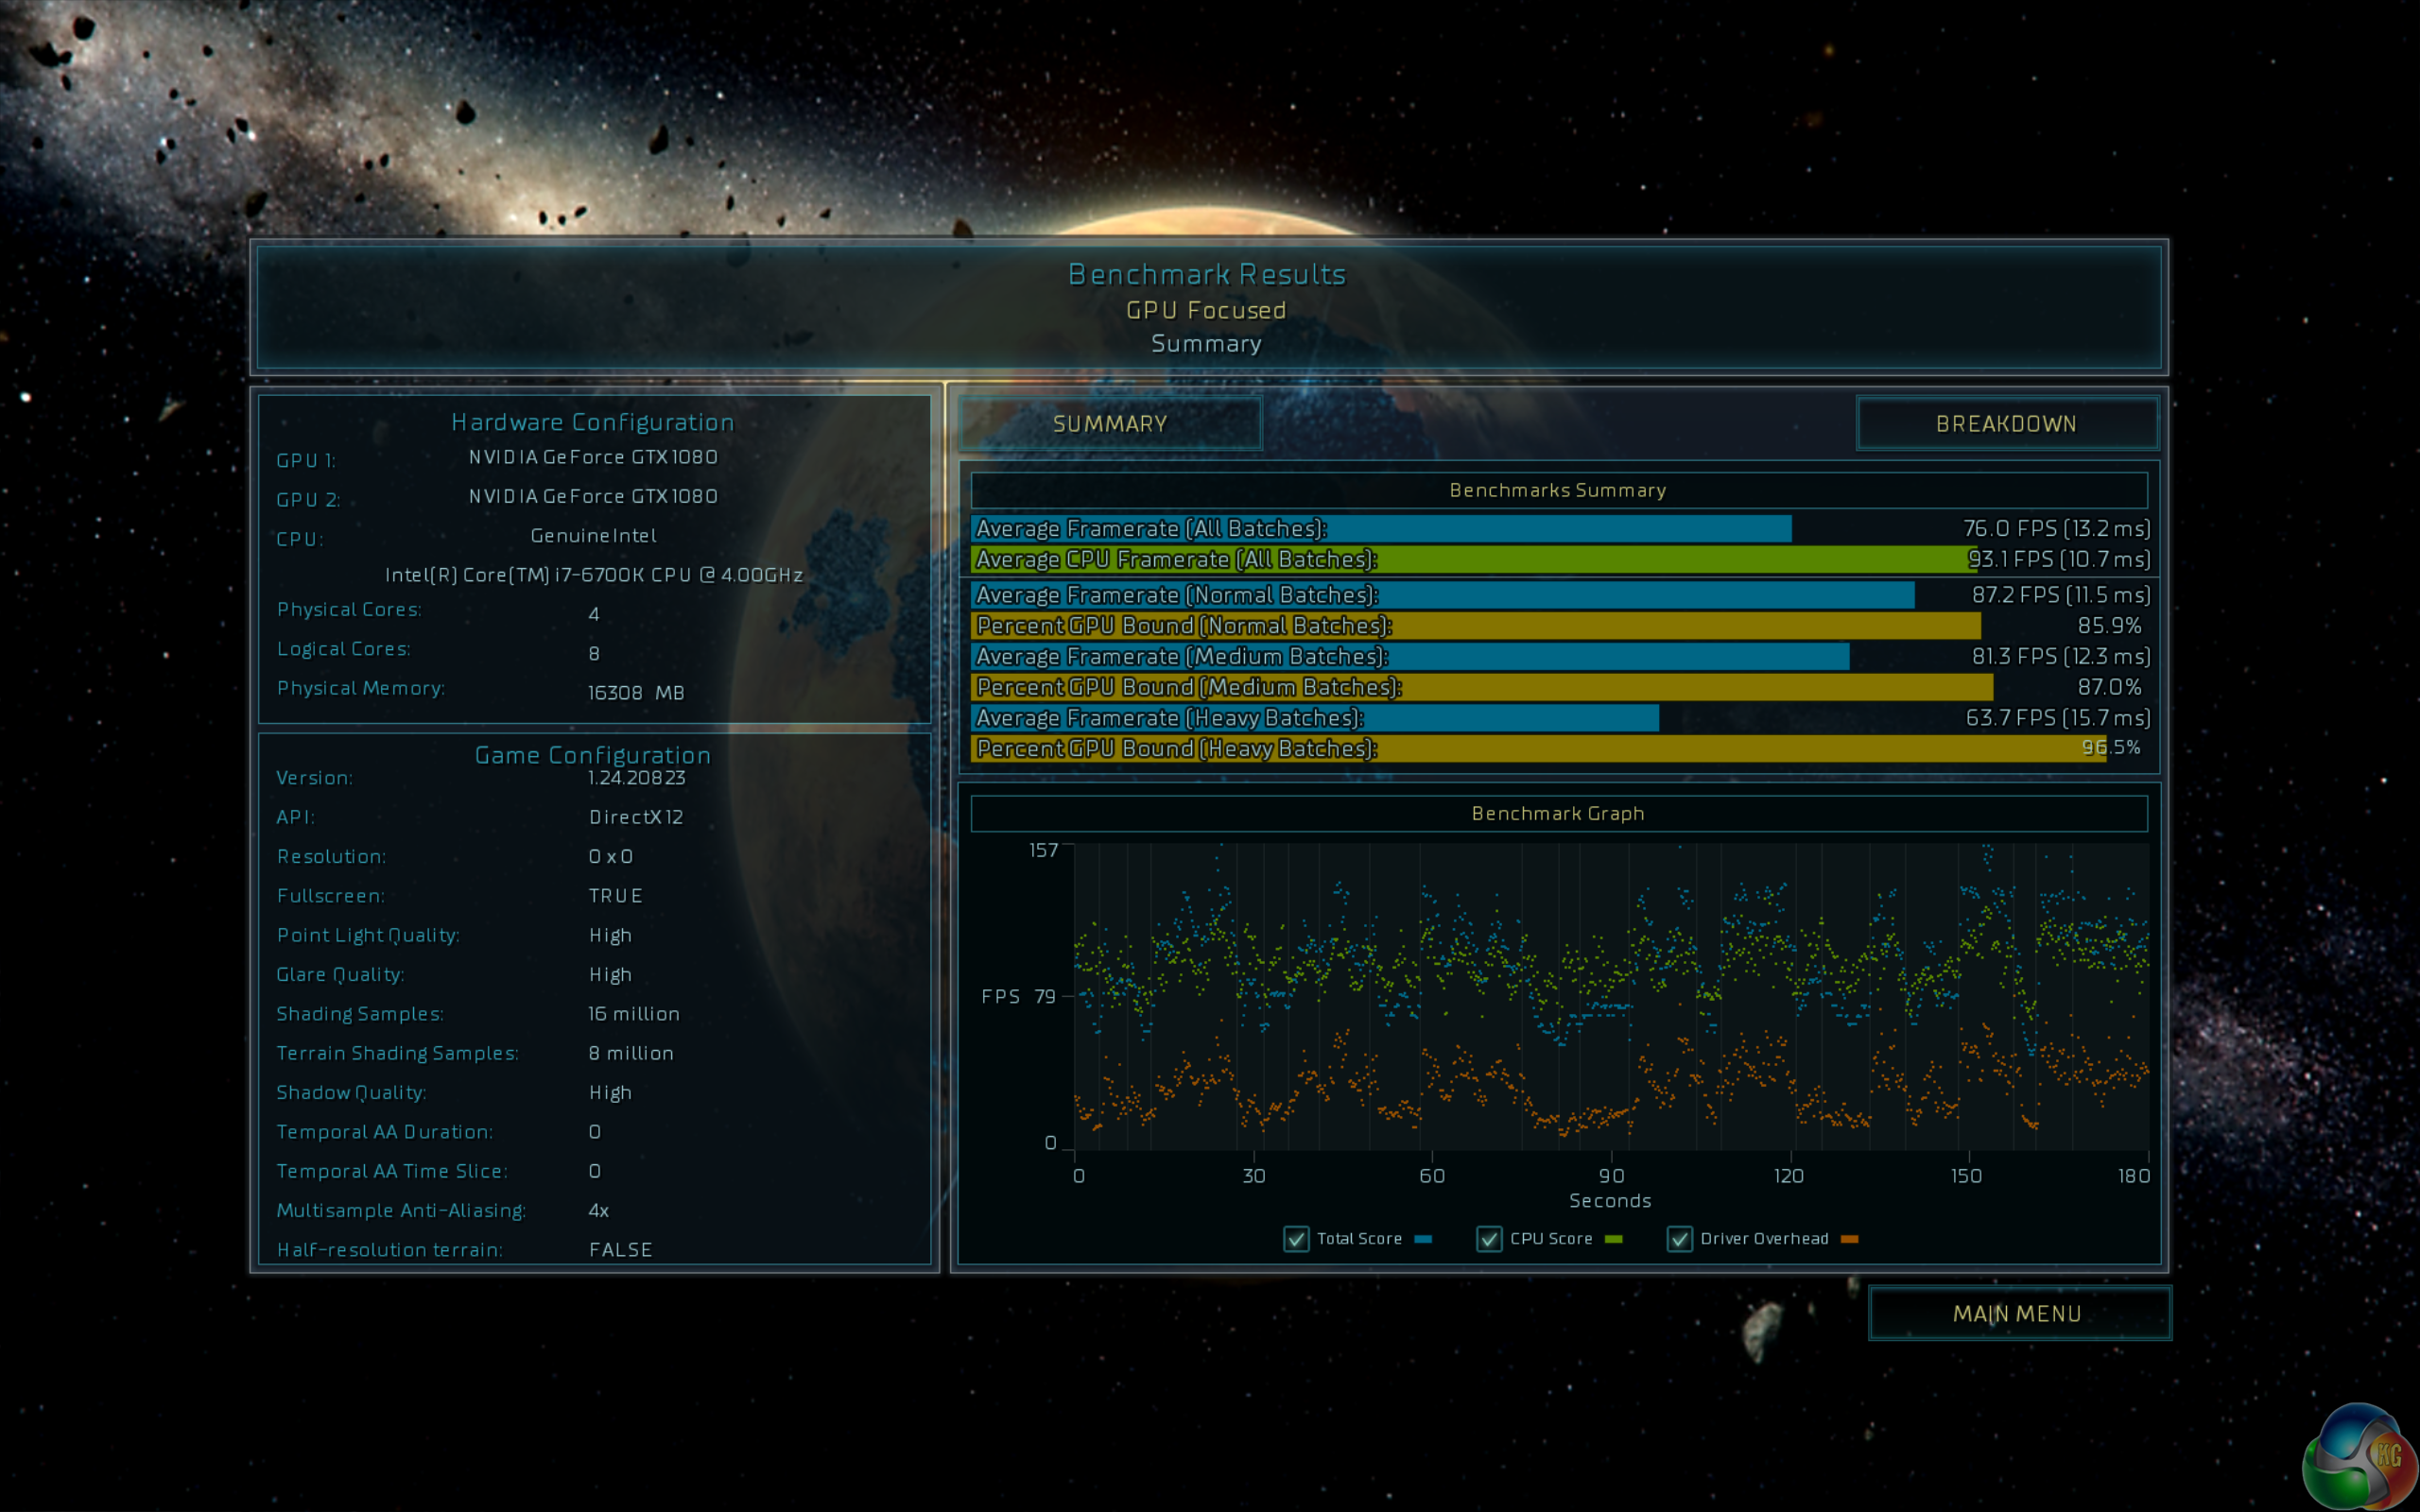This screenshot has width=2420, height=1512.
Task: Click the Average CPU Framerate (All Batches) bar
Action: (x=1470, y=560)
